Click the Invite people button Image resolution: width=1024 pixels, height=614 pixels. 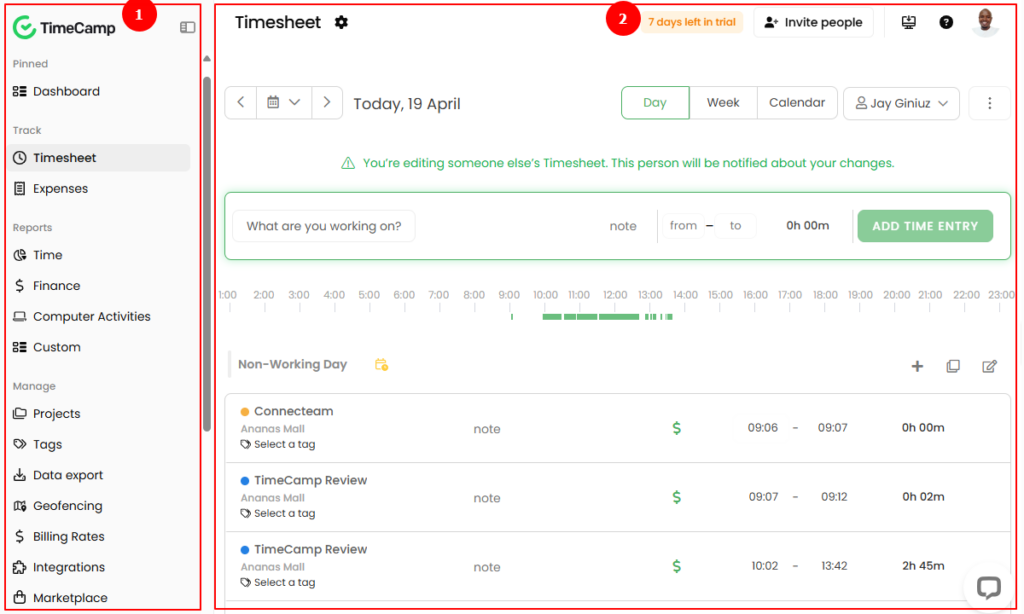tap(813, 22)
